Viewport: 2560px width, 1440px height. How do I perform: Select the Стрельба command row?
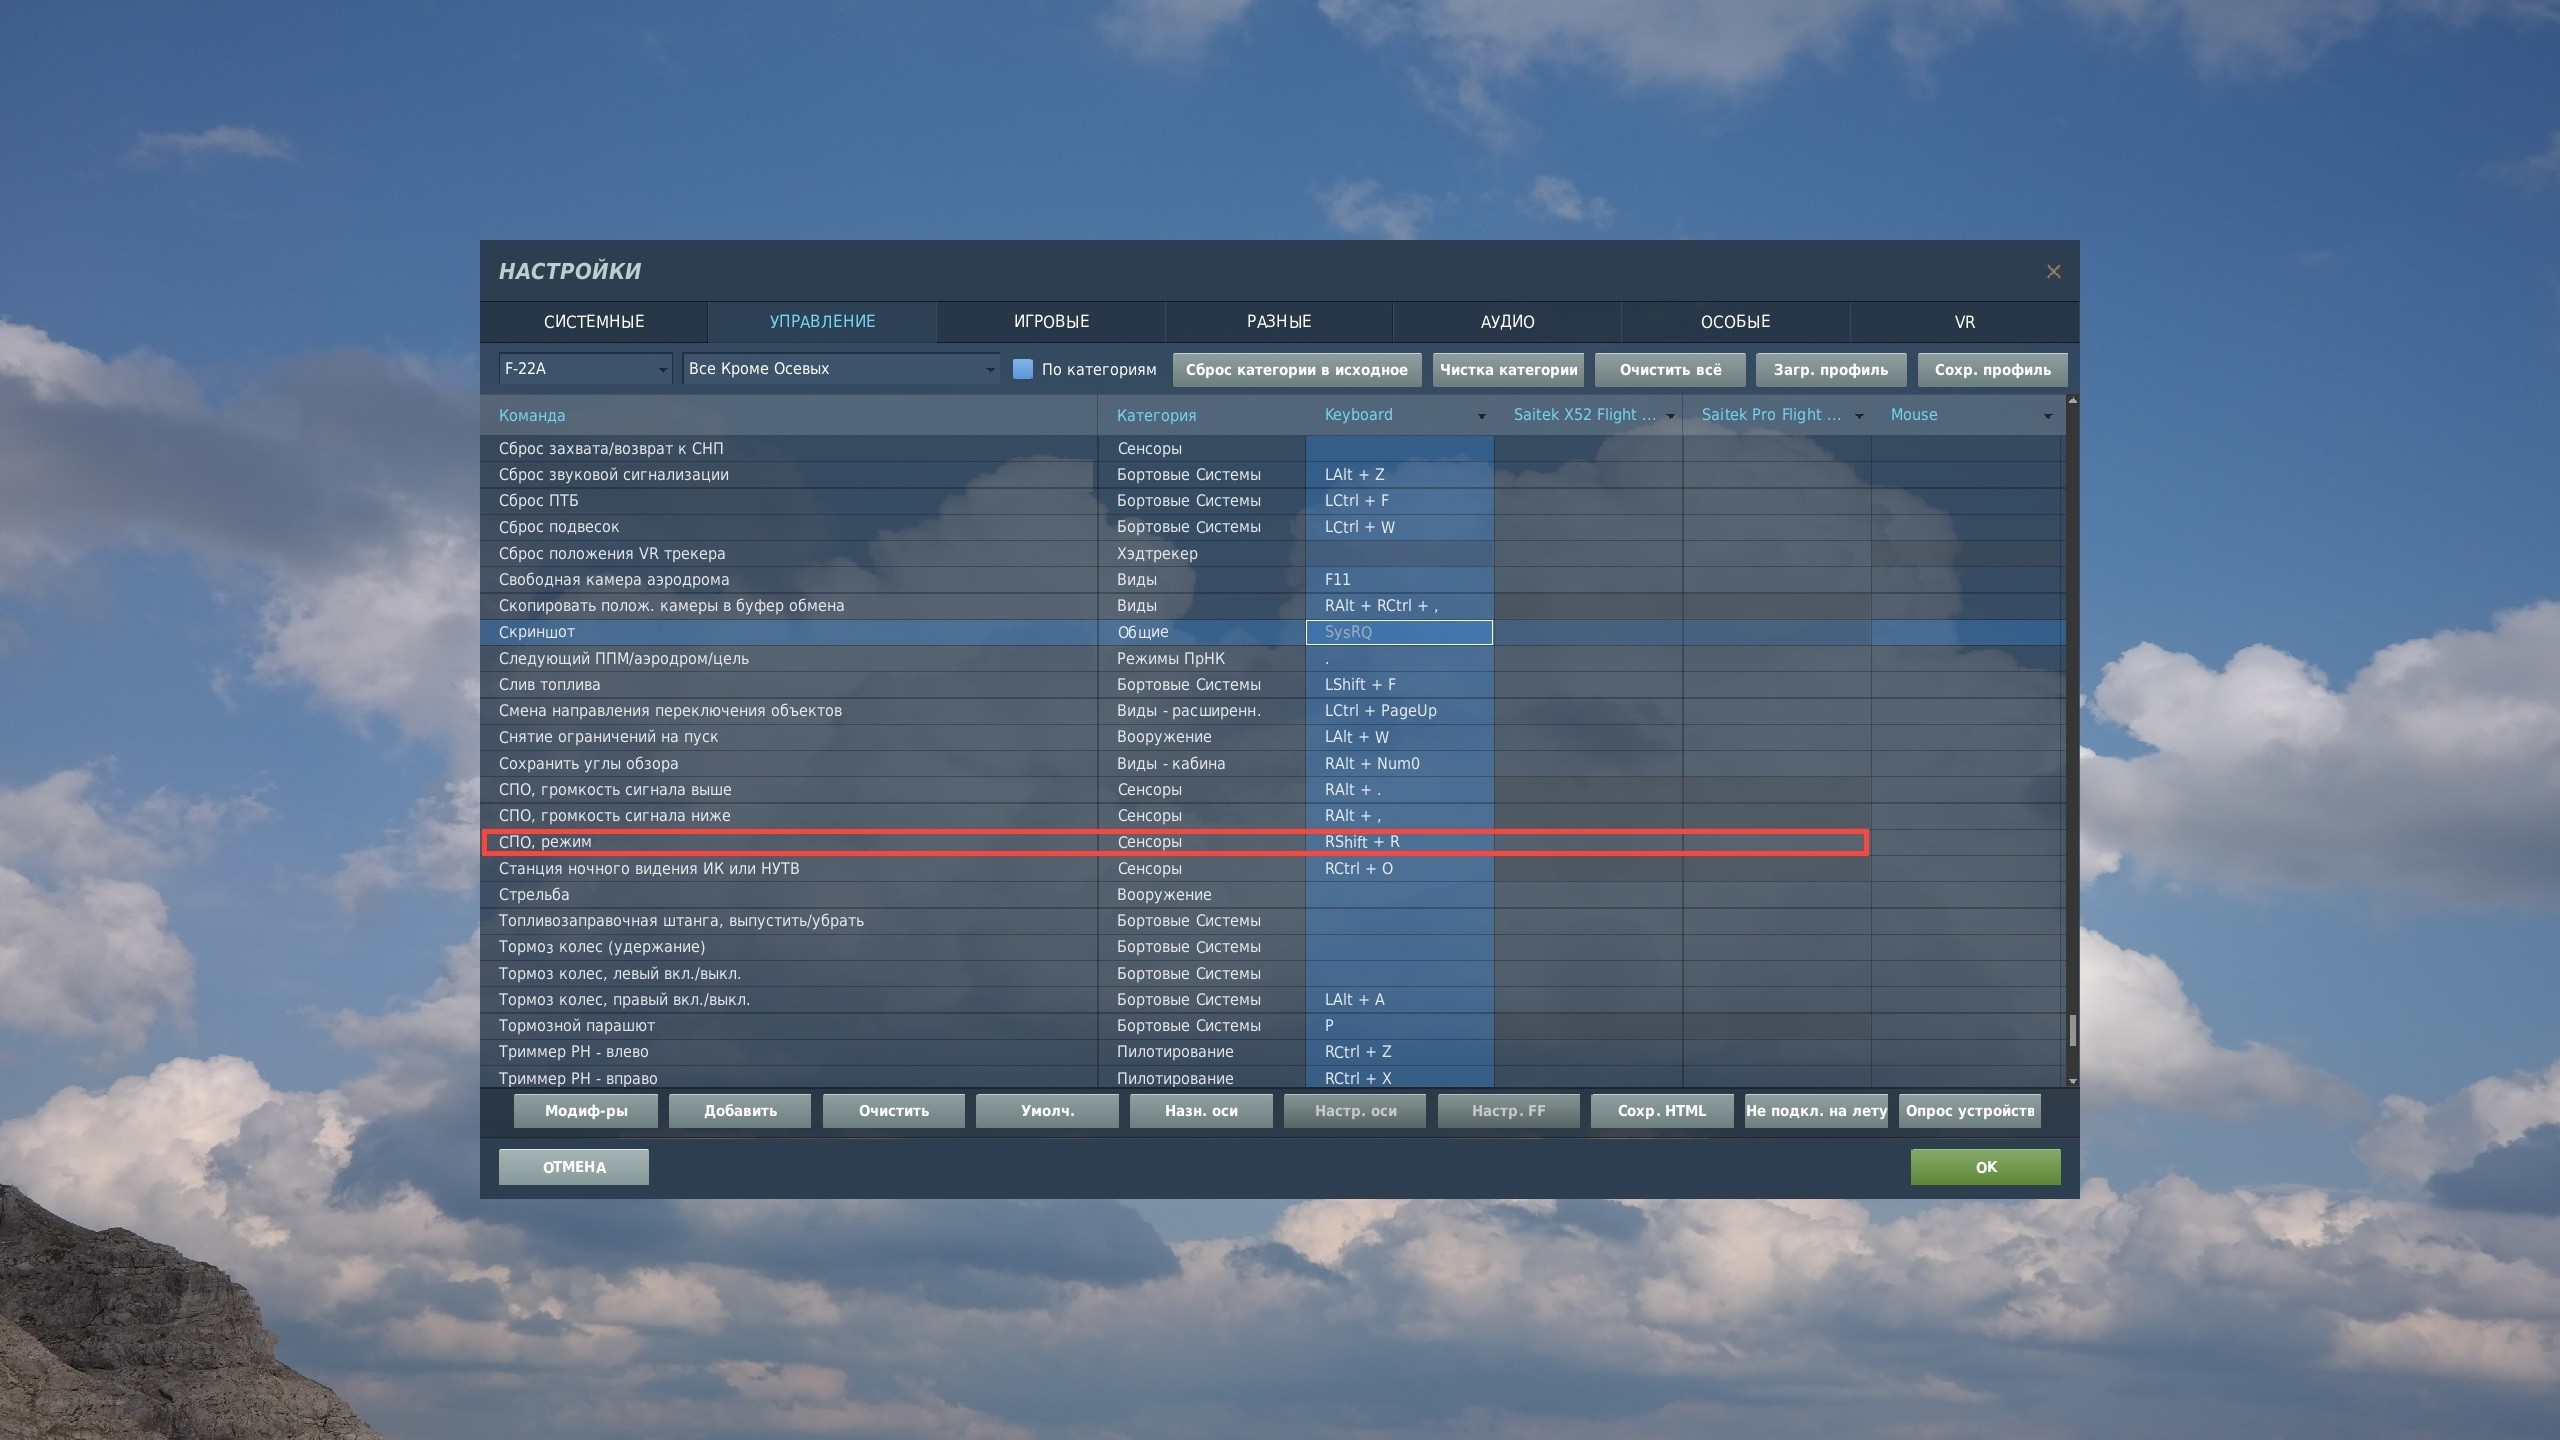tap(1273, 895)
